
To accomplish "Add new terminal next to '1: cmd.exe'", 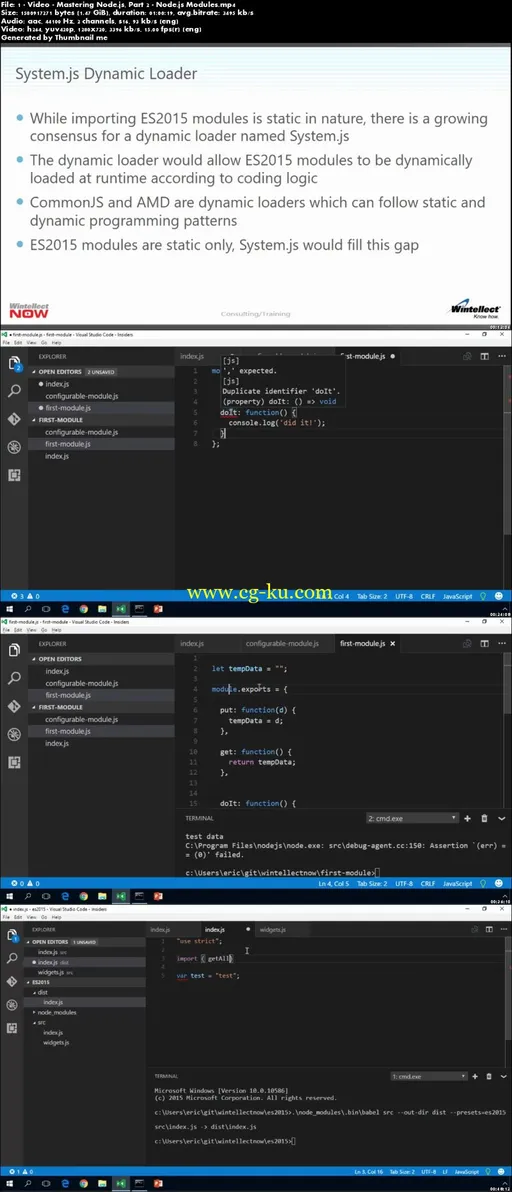I will pos(476,1076).
